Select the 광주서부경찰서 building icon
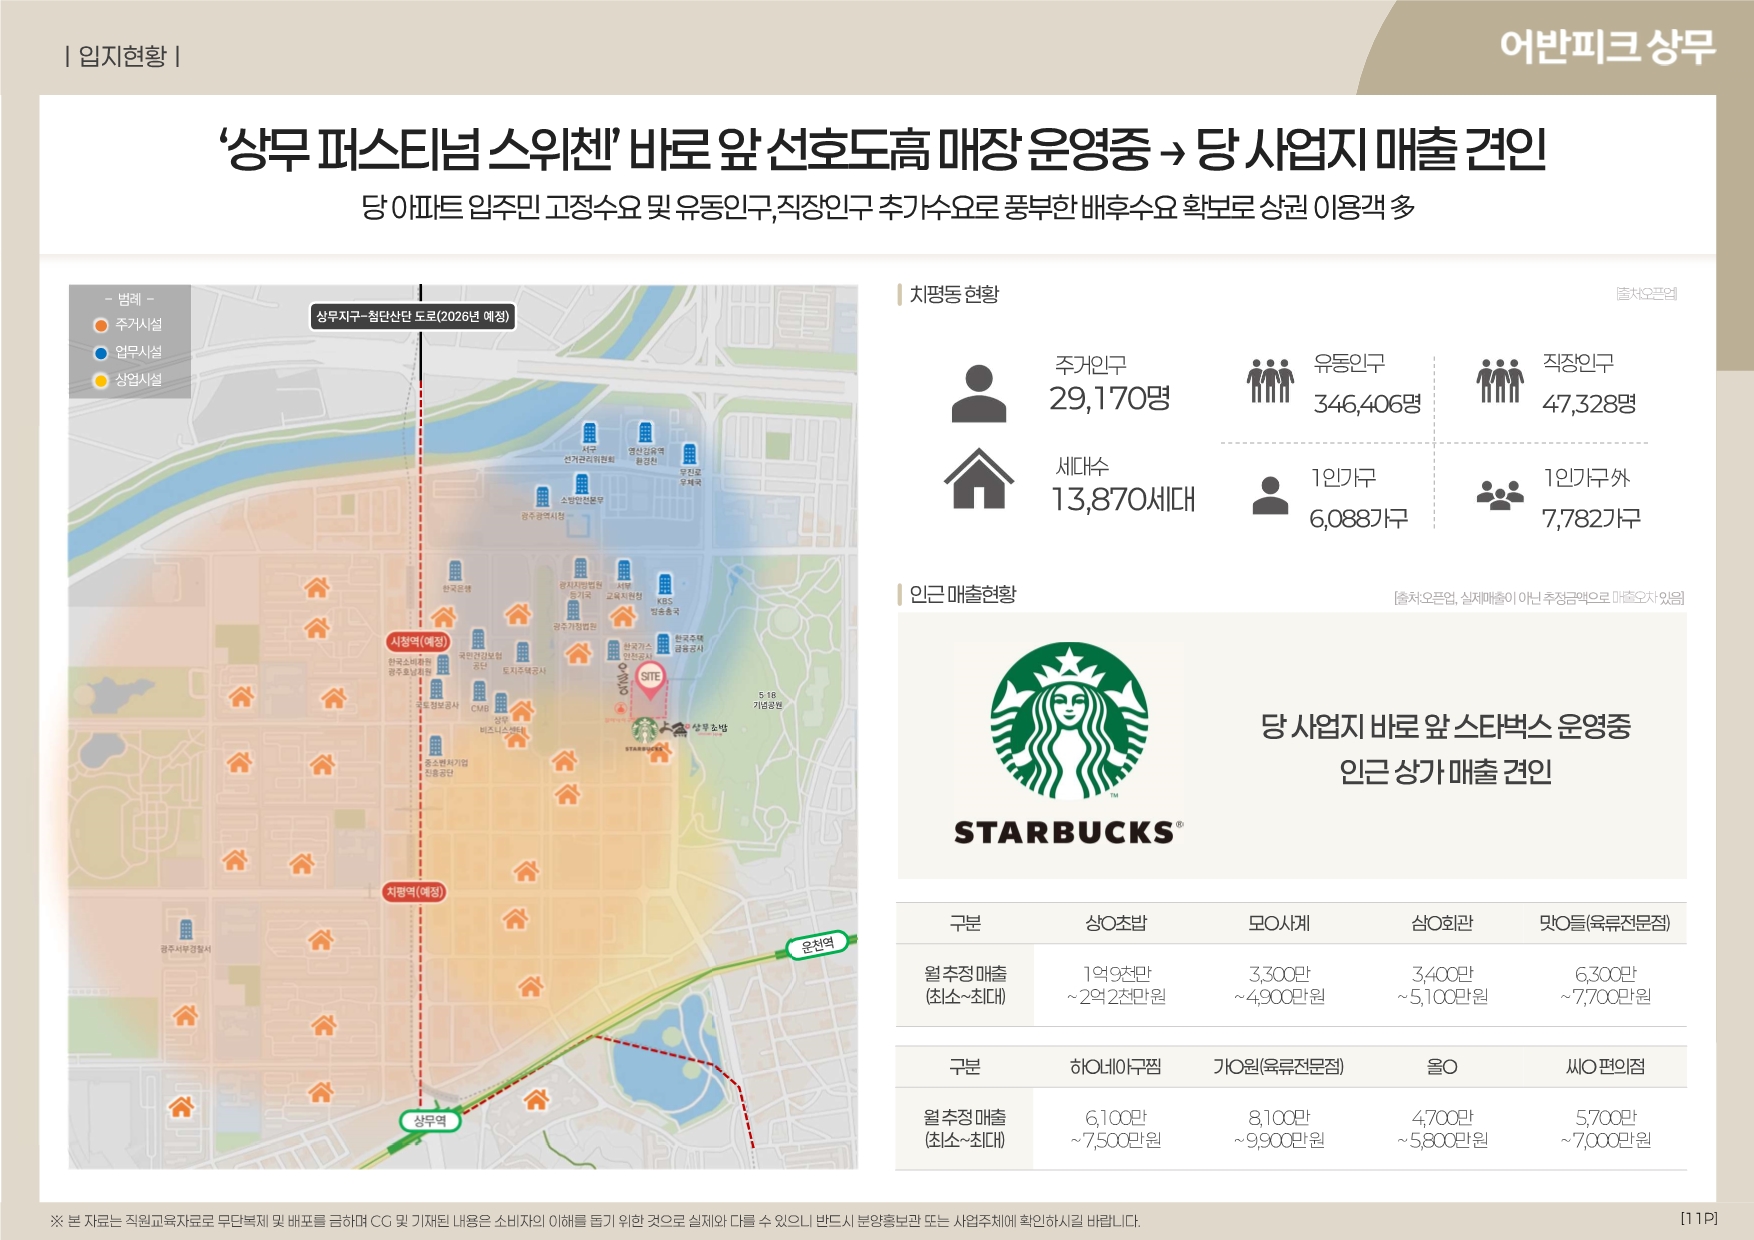1754x1240 pixels. (186, 930)
